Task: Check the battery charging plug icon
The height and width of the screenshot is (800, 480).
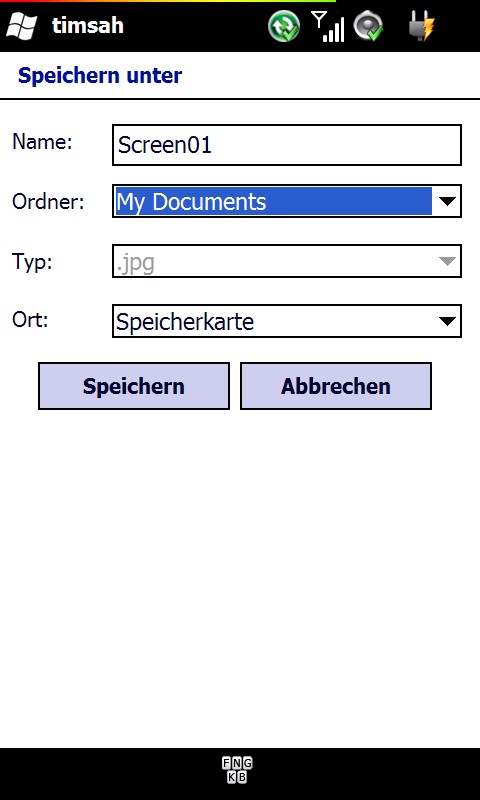Action: (422, 26)
